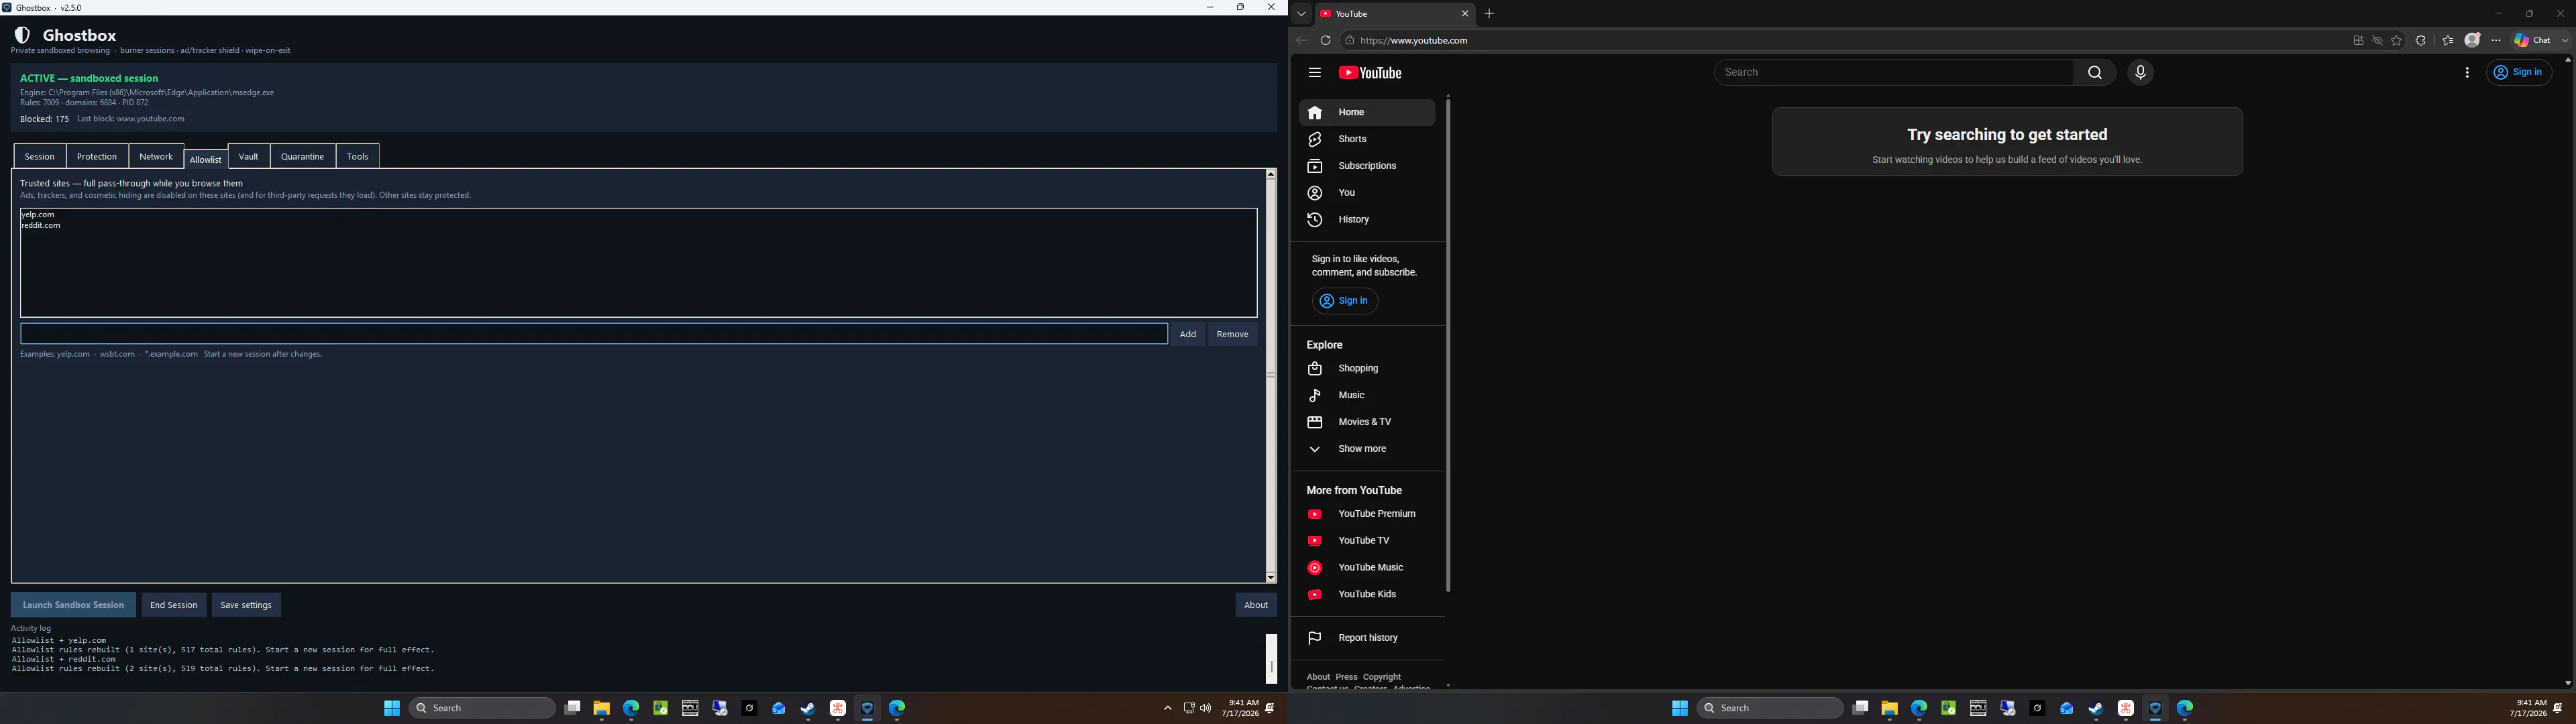Image resolution: width=2576 pixels, height=724 pixels.
Task: Close the YouTube browser tab
Action: [x=1465, y=14]
